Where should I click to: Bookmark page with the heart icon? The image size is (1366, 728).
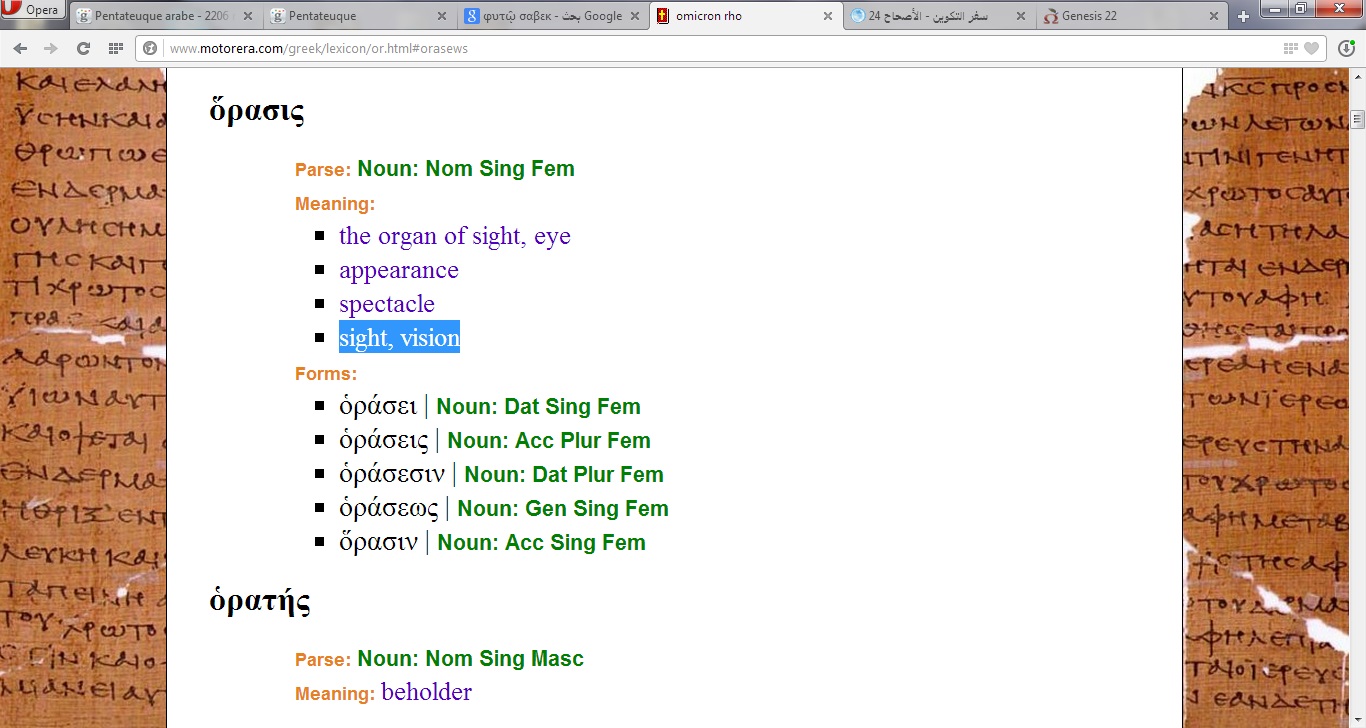pos(1311,48)
